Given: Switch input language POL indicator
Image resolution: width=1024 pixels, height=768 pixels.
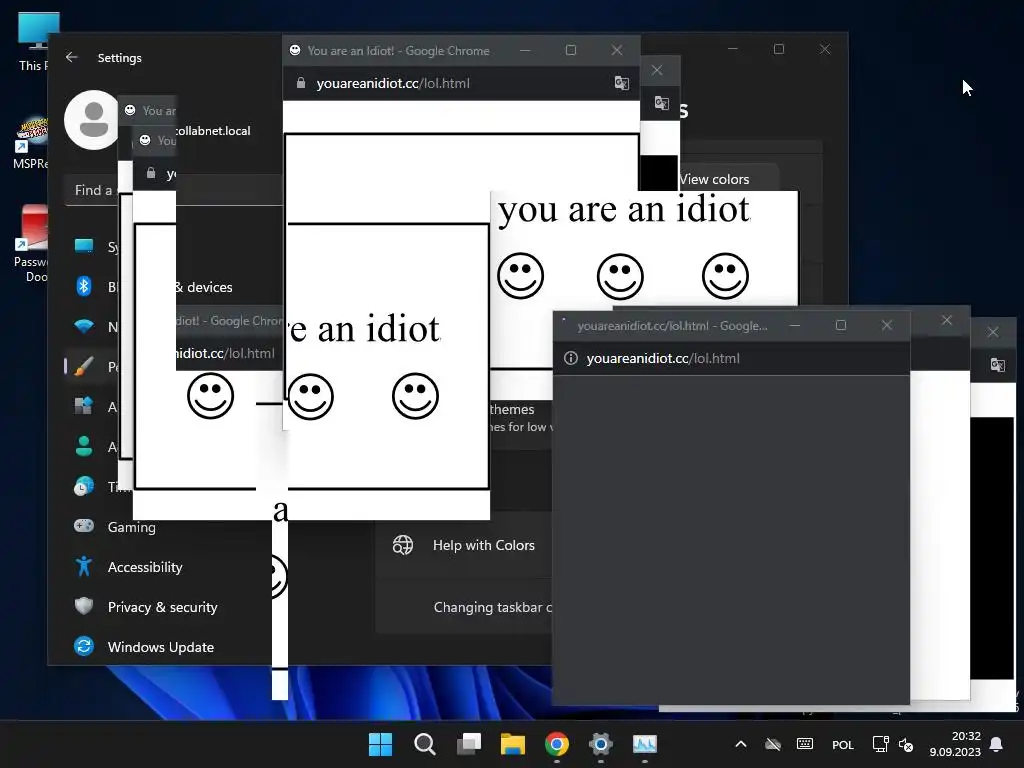Looking at the screenshot, I should [x=842, y=744].
